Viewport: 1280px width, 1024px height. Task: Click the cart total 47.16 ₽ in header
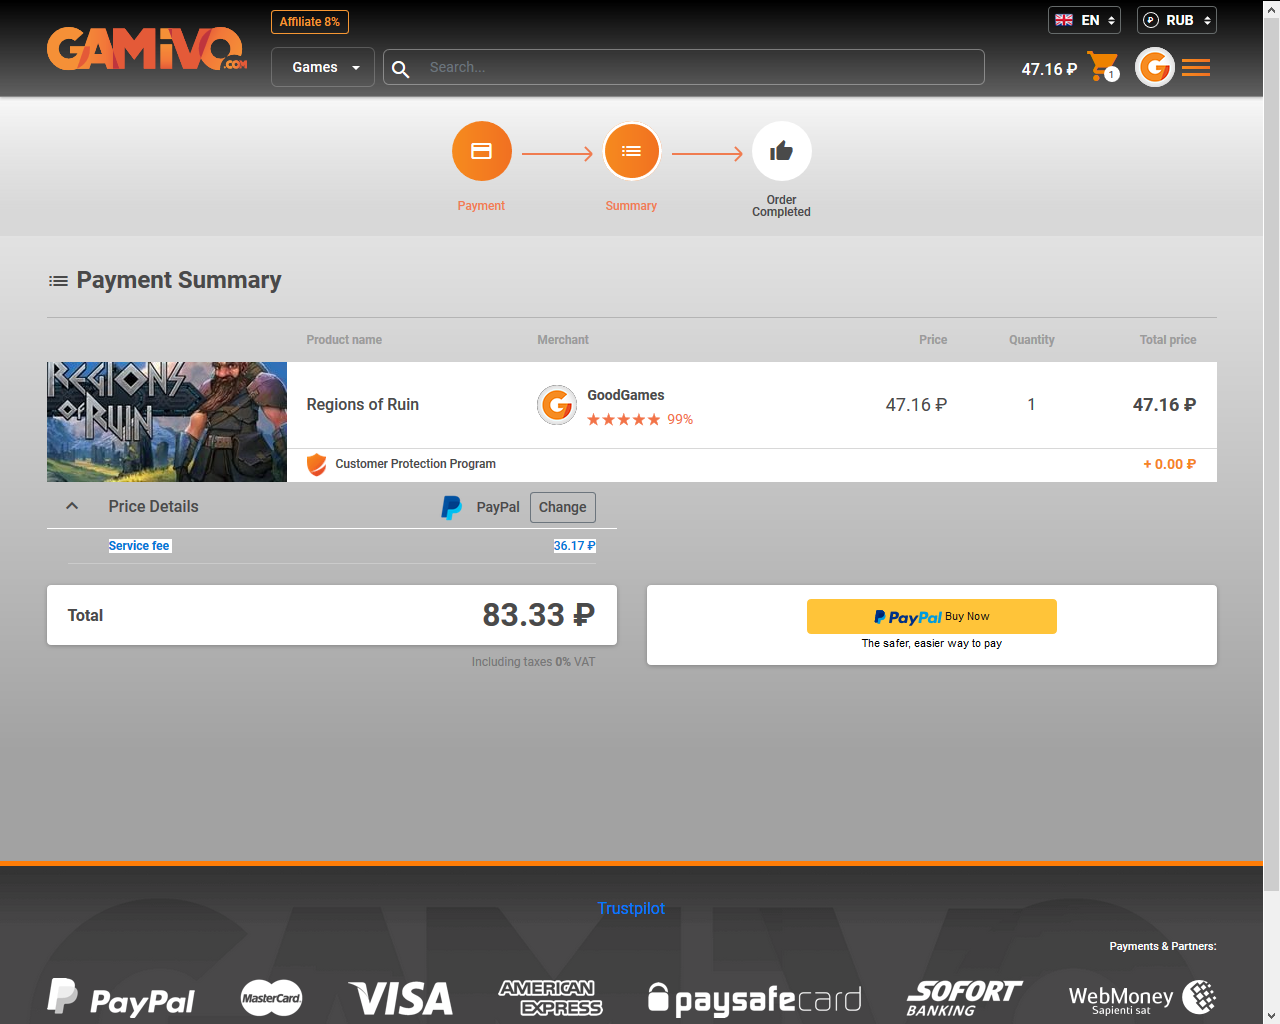pyautogui.click(x=1049, y=69)
